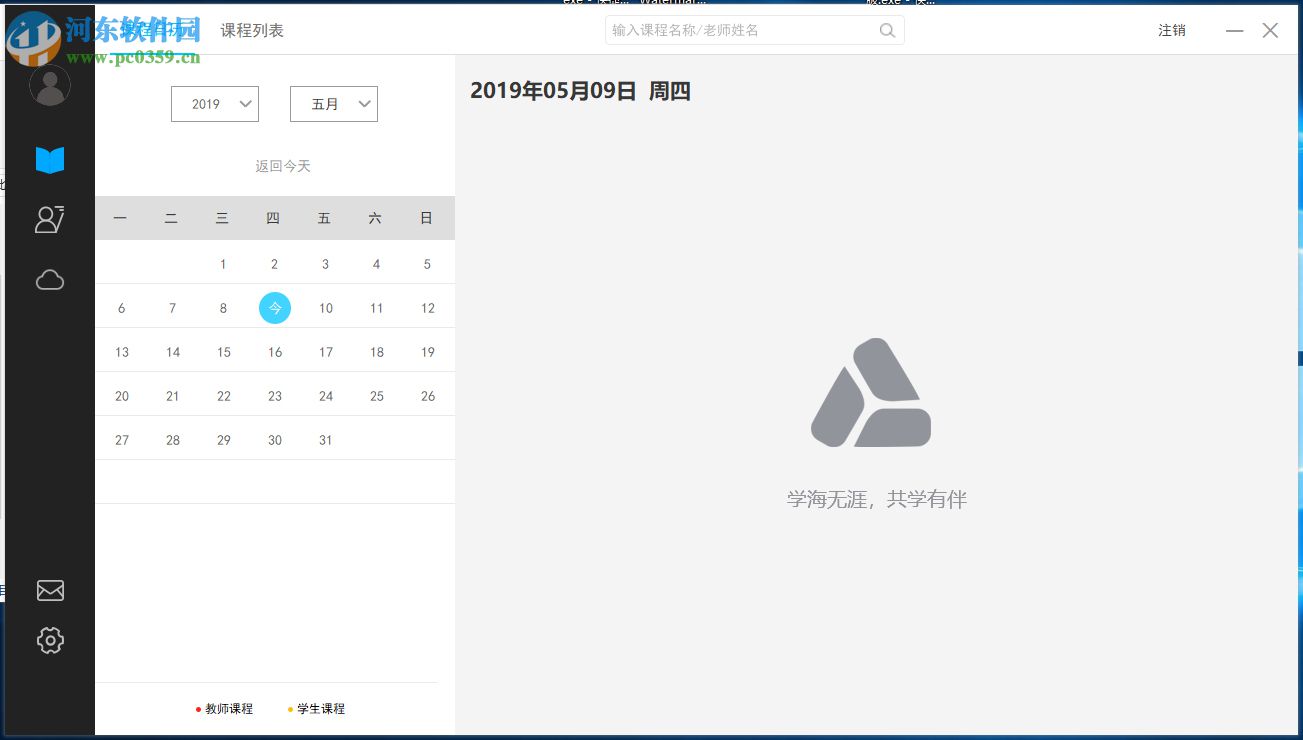Open the settings gear icon
The height and width of the screenshot is (740, 1303).
[50, 640]
